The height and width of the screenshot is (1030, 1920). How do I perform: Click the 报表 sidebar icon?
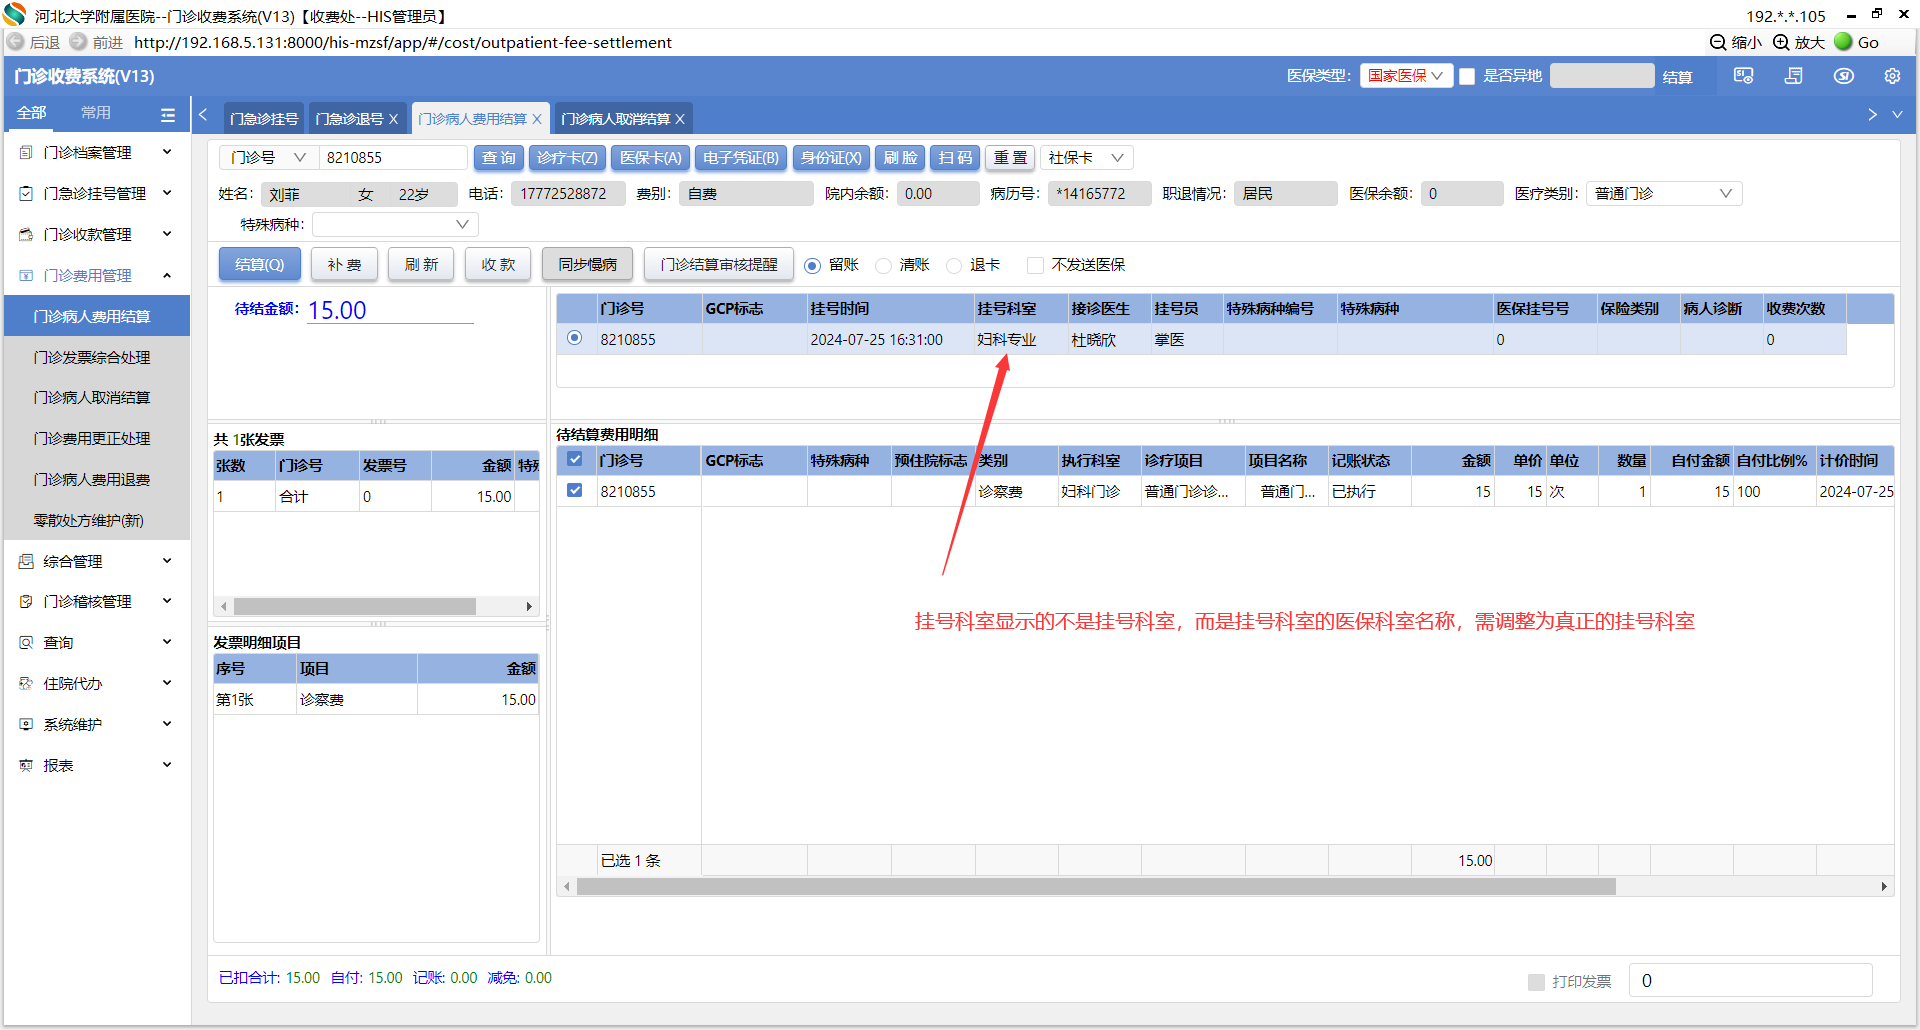[26, 766]
